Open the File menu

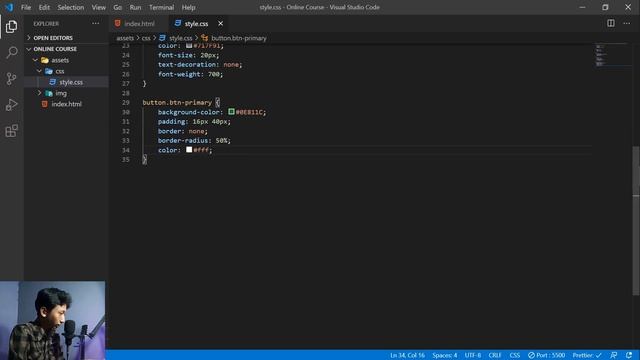coord(26,7)
